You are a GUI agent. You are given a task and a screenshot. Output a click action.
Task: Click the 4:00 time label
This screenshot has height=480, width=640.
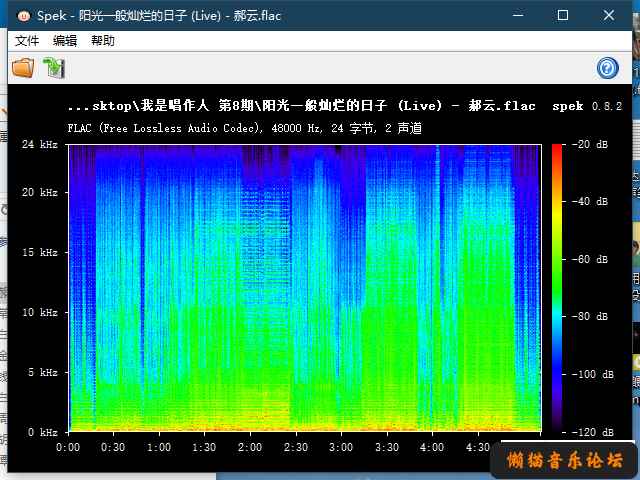(432, 447)
